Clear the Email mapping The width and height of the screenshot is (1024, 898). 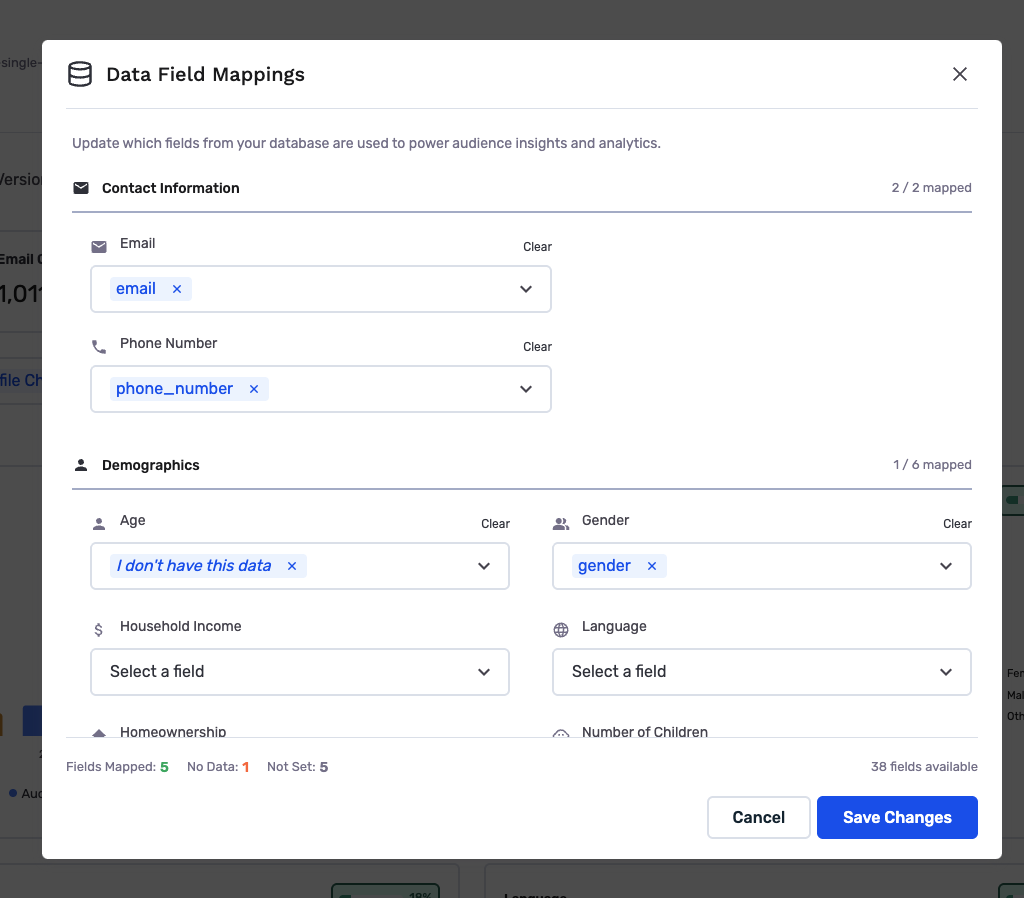pos(537,247)
